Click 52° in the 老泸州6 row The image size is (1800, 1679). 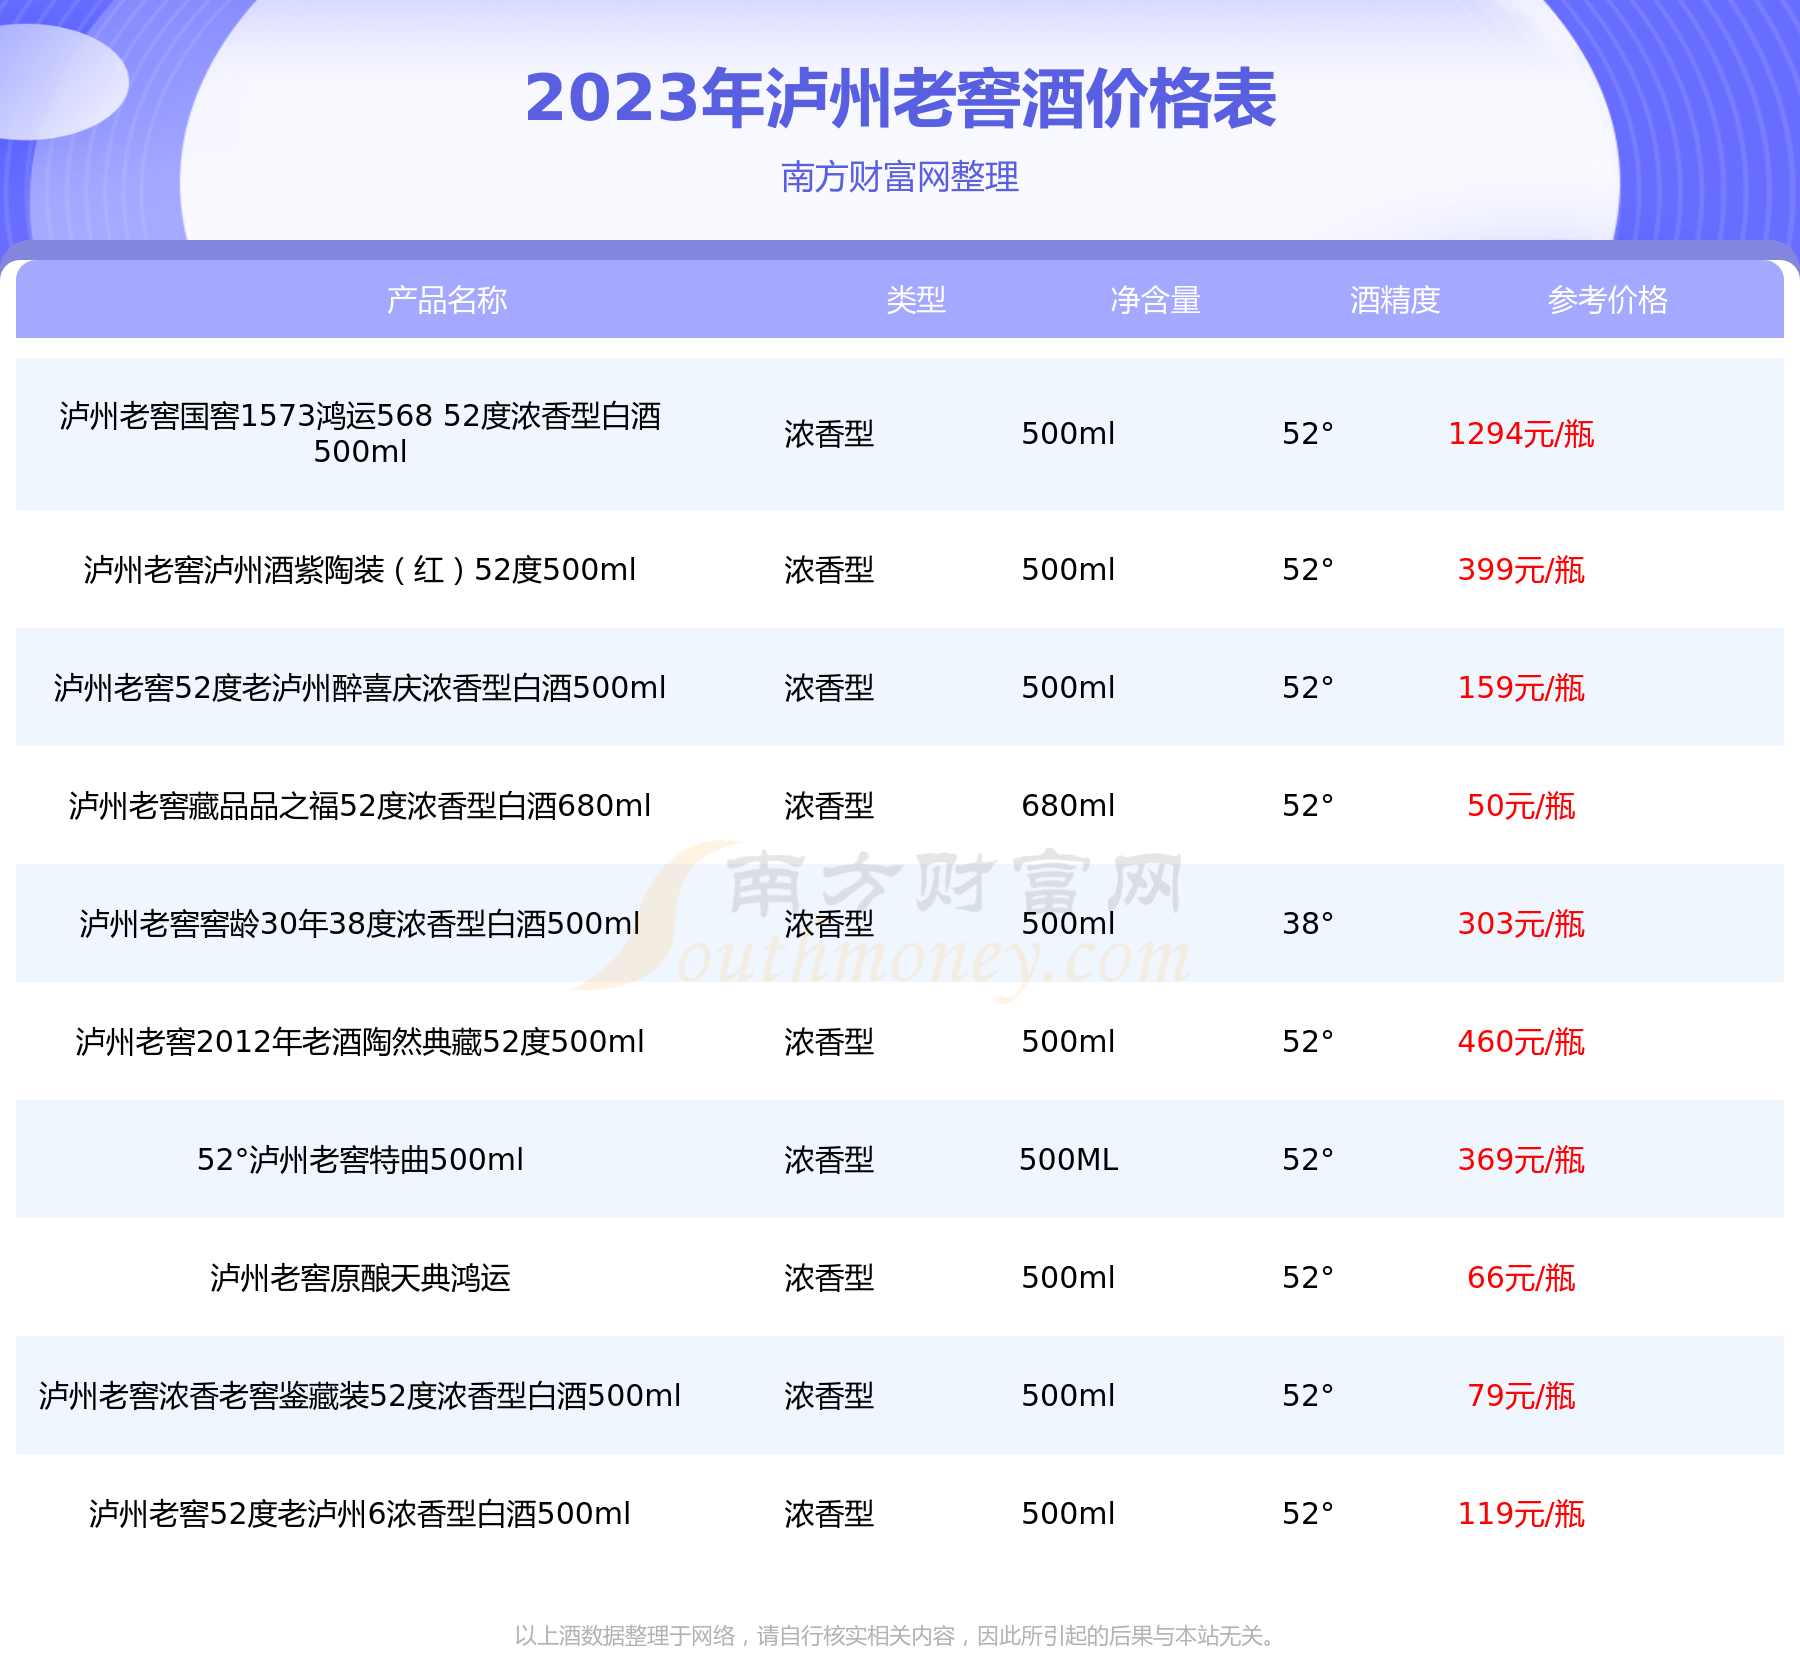tap(1308, 1514)
